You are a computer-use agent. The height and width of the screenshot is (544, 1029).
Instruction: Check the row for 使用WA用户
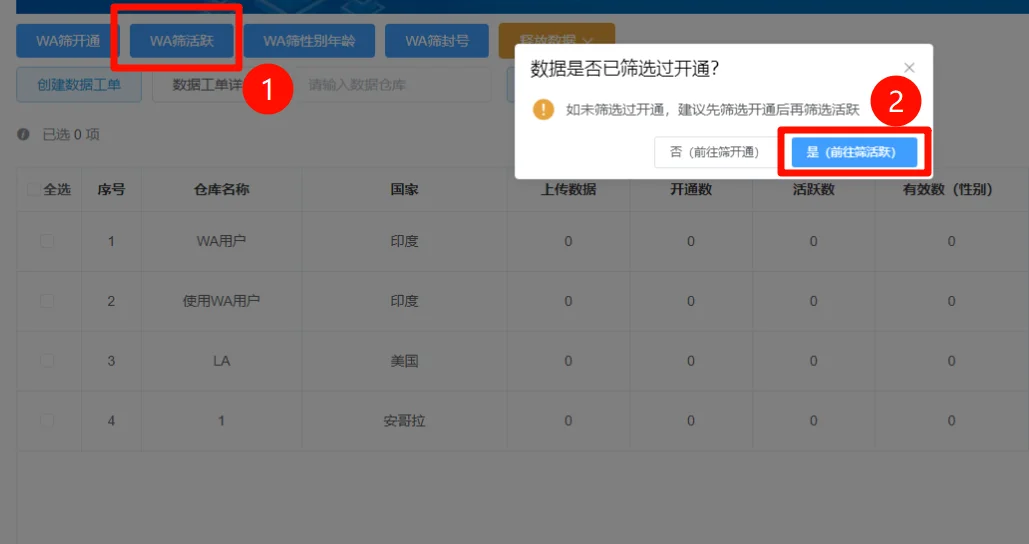[x=47, y=301]
